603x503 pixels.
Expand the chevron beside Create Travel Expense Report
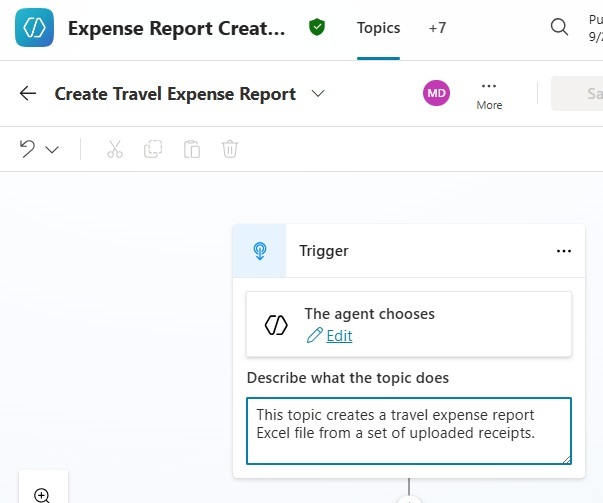[x=318, y=94]
